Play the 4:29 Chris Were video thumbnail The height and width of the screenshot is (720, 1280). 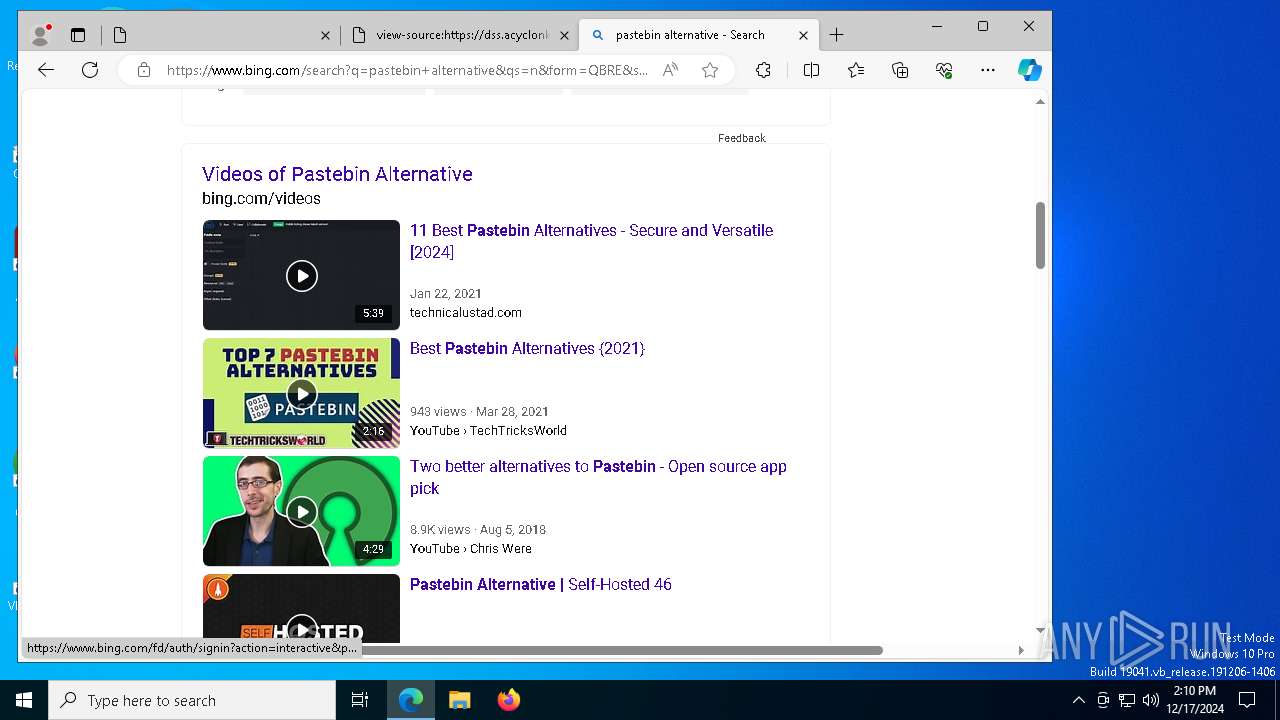[x=301, y=511]
